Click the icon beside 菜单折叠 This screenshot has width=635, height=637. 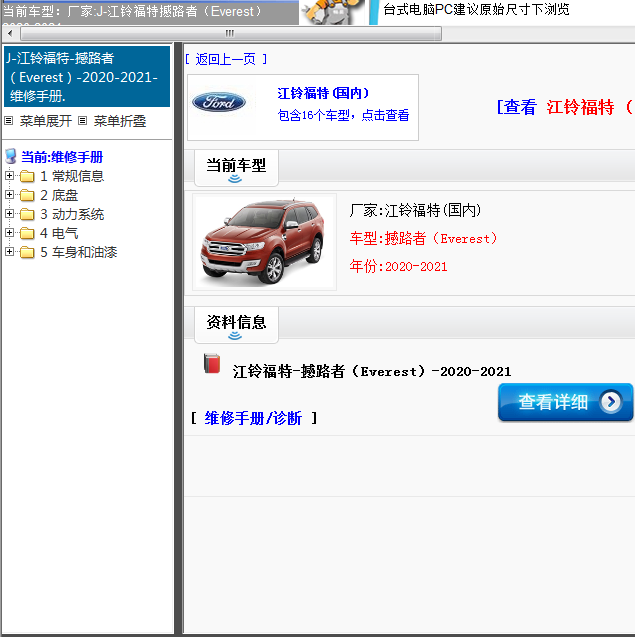point(82,120)
